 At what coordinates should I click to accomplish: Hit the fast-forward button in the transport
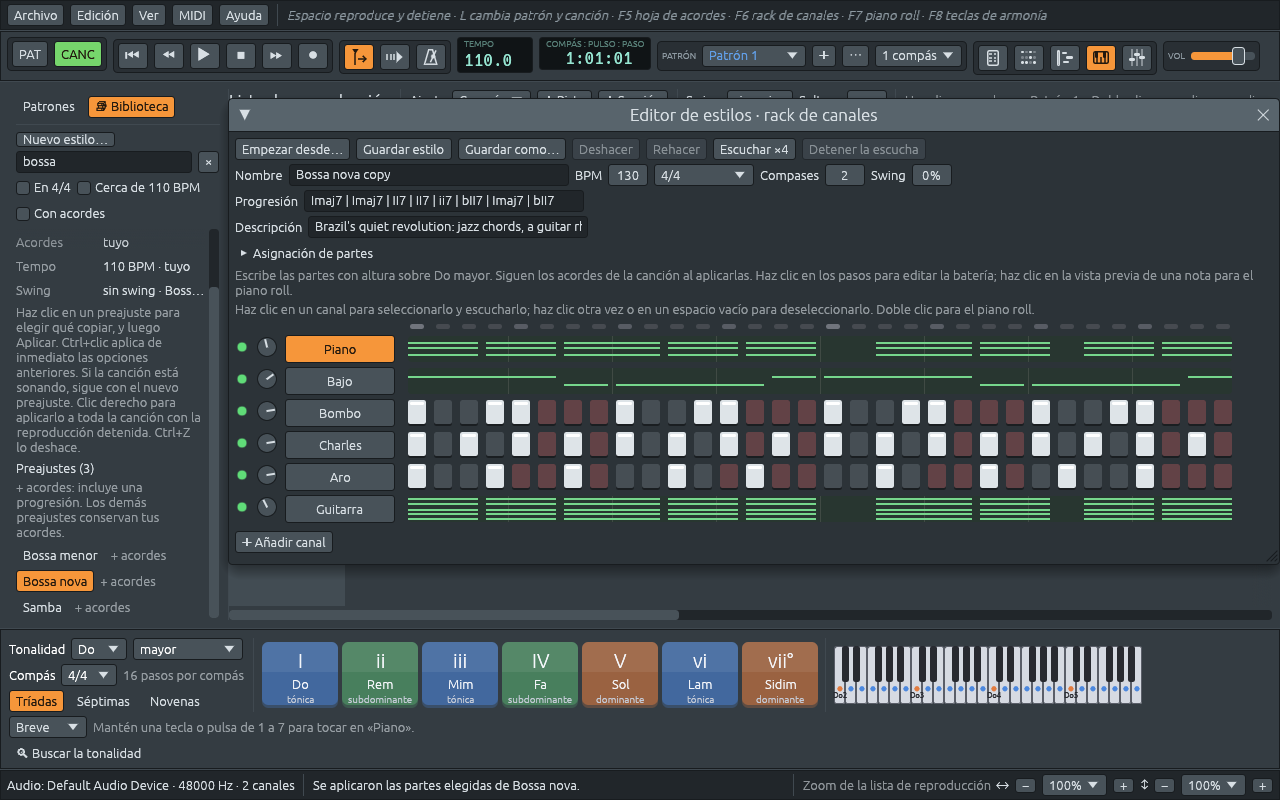pos(277,56)
